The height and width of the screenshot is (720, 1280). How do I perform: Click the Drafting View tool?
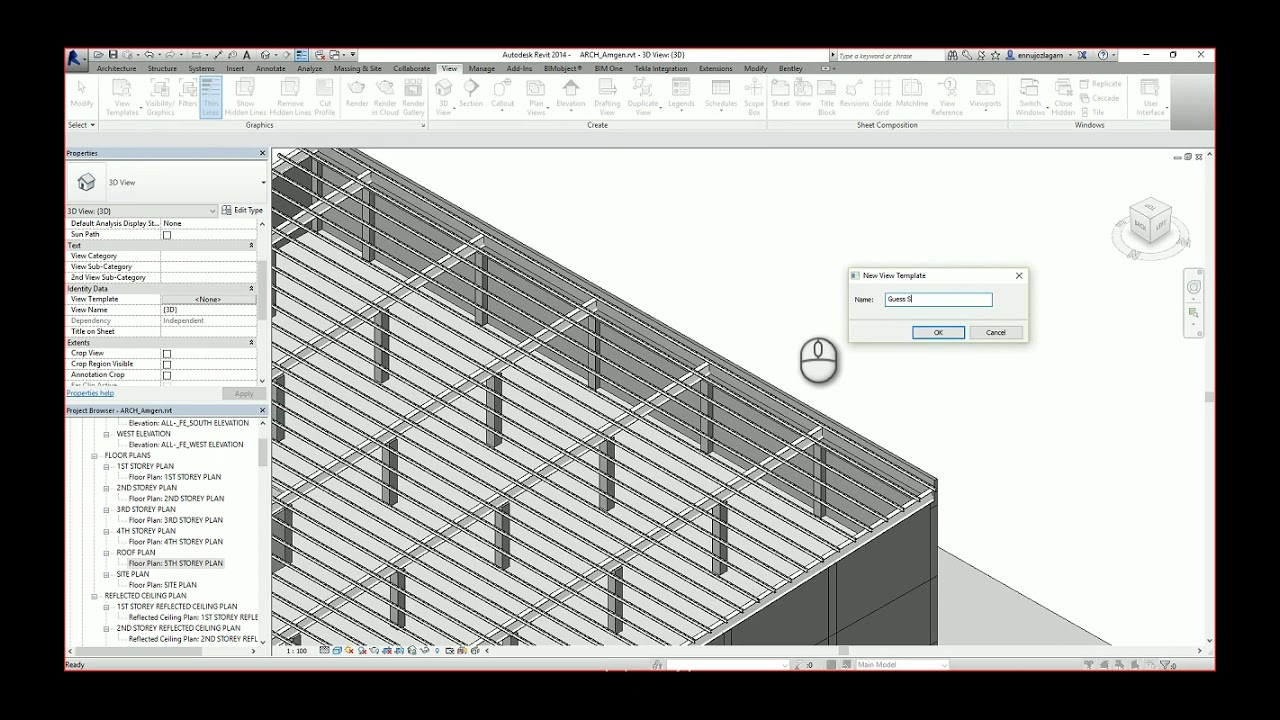click(x=607, y=98)
